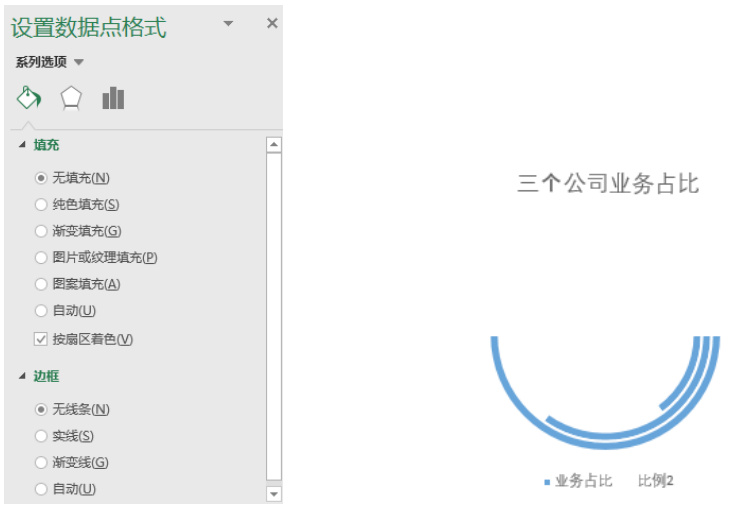Viewport: 734px width, 511px height.
Task: Close the 设置数据点格式 pane
Action: [272, 23]
